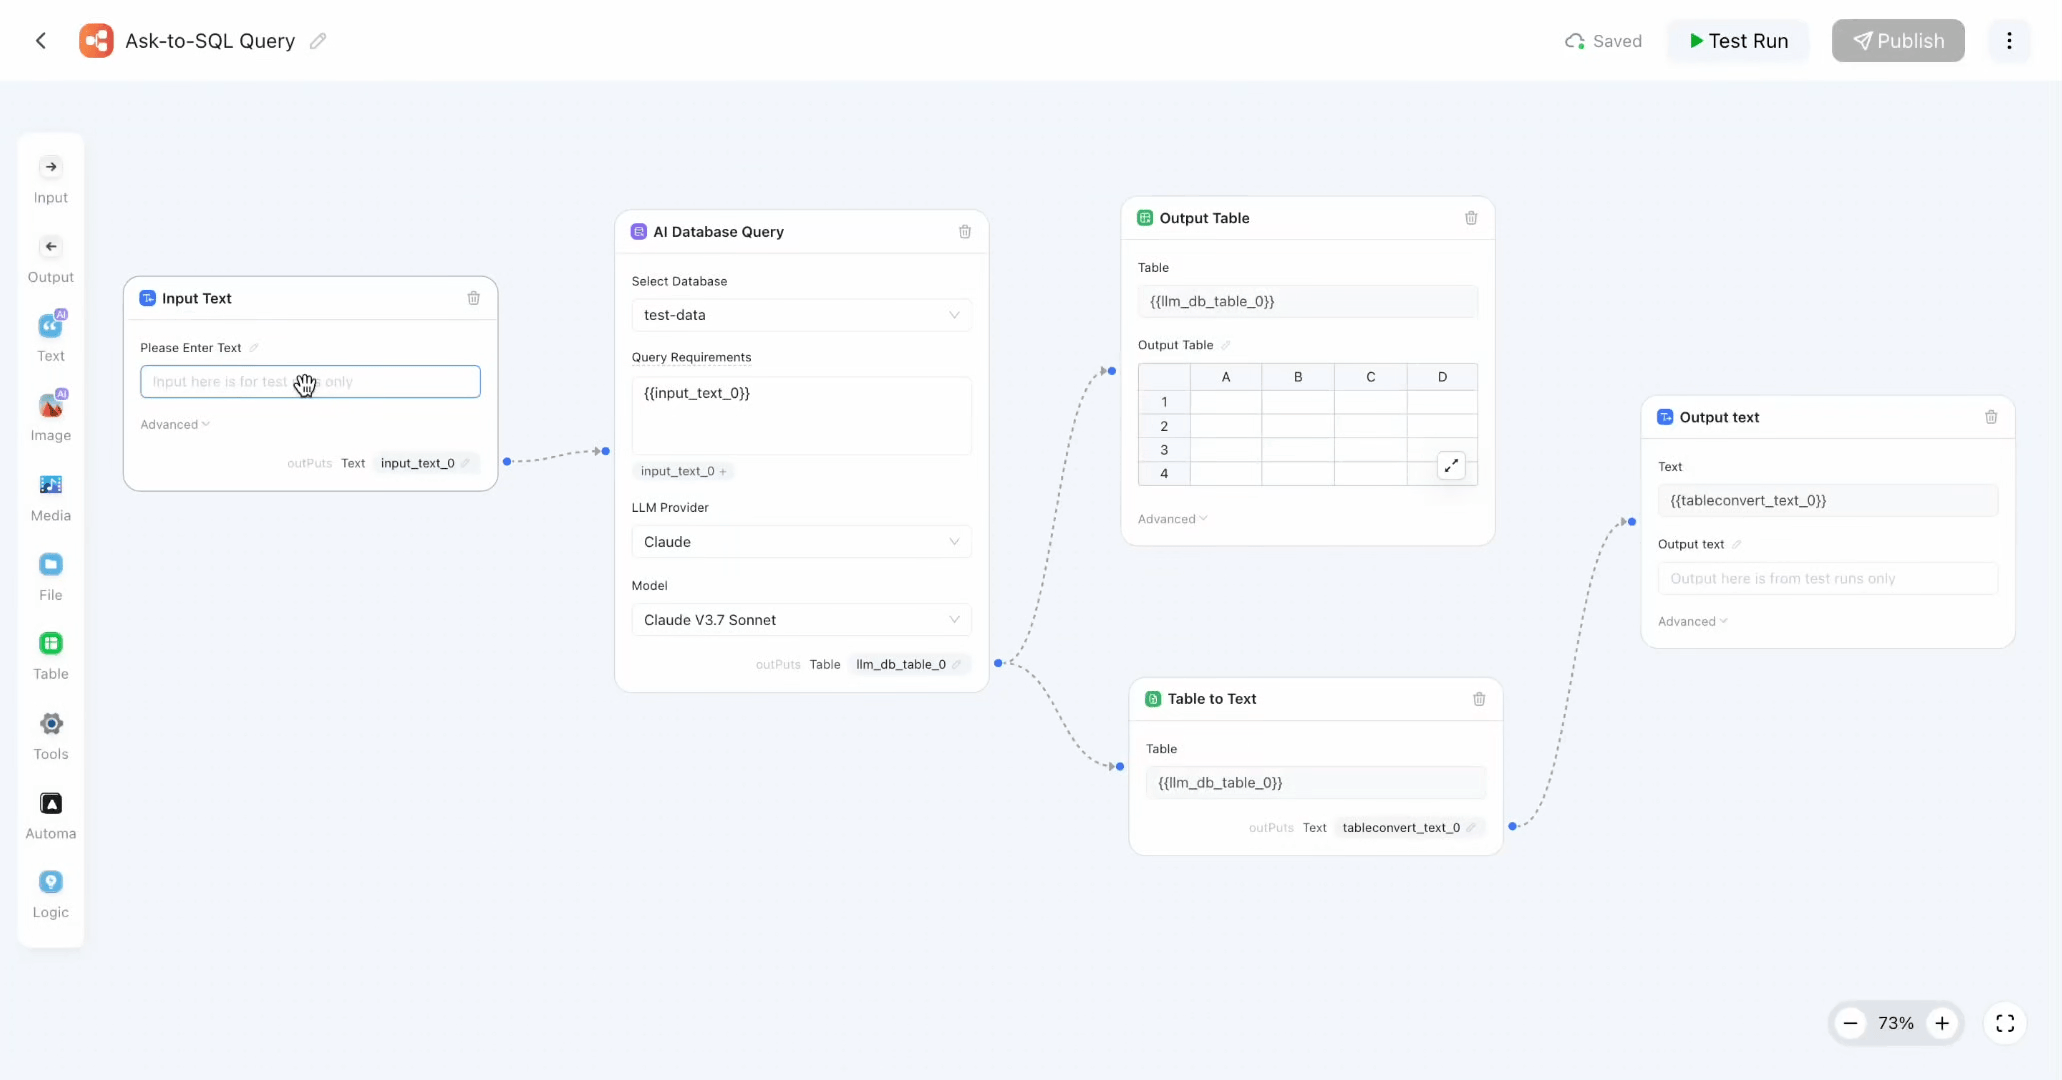
Task: Open the AI Text node from sidebar
Action: tap(50, 335)
